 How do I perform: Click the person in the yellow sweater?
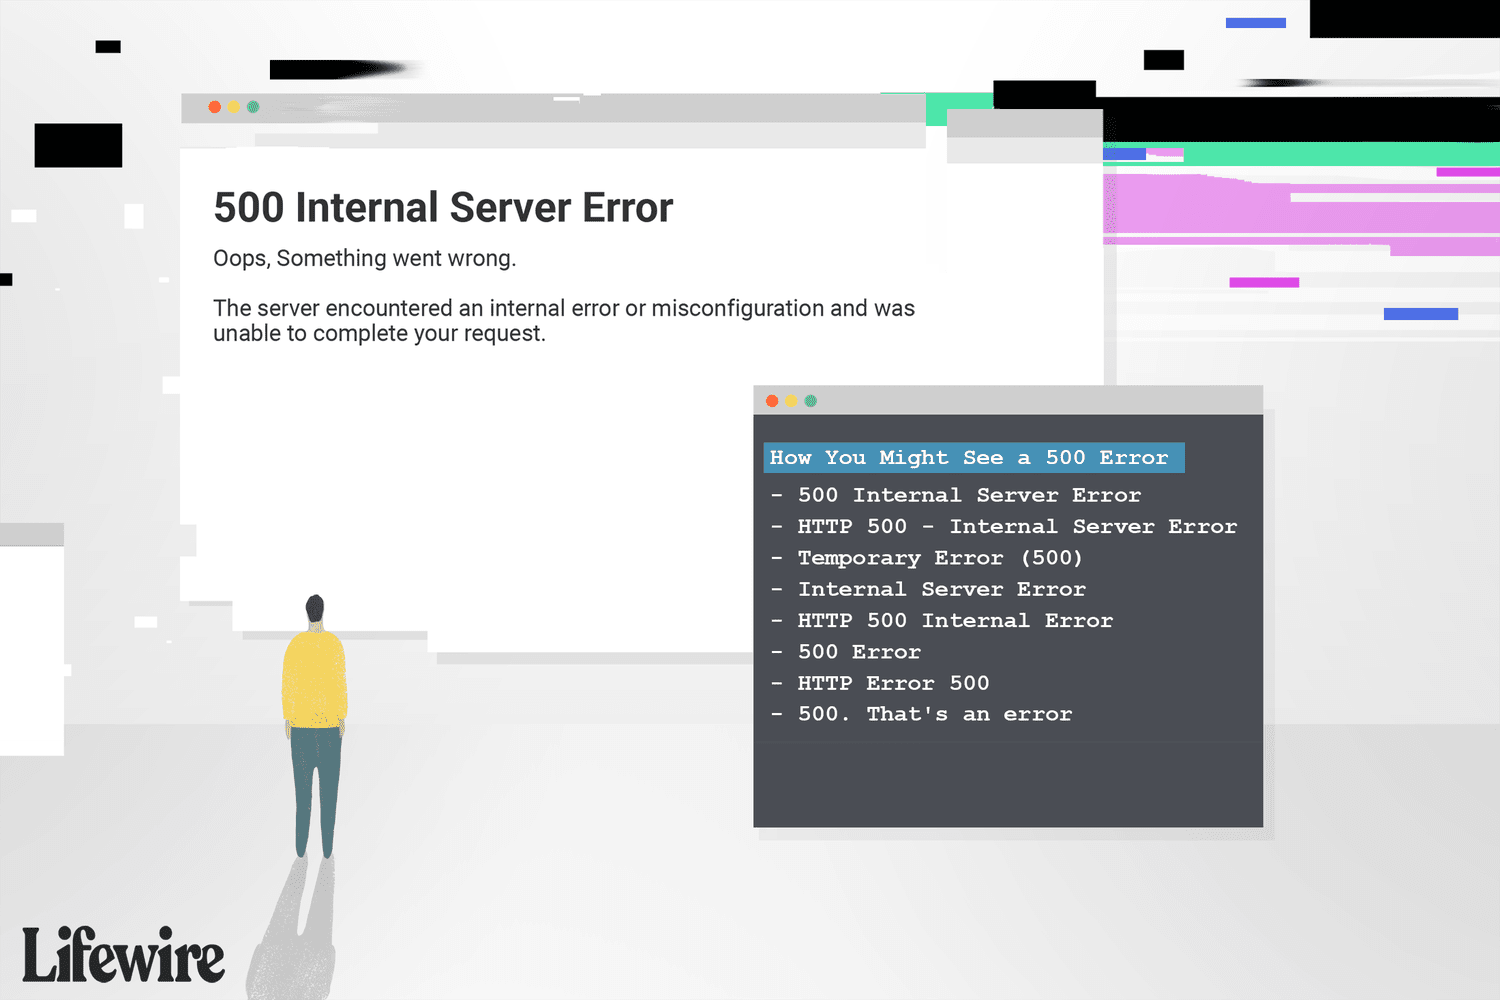[315, 726]
